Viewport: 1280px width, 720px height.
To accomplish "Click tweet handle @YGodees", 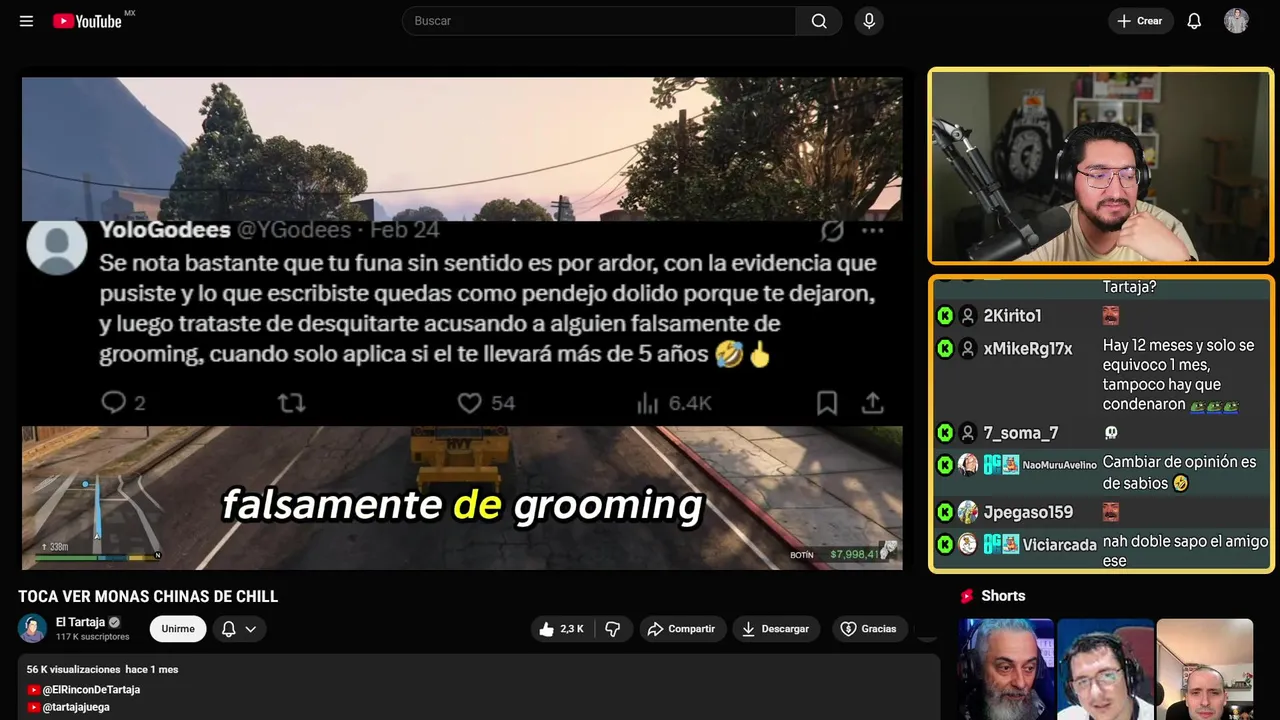I will tap(294, 231).
